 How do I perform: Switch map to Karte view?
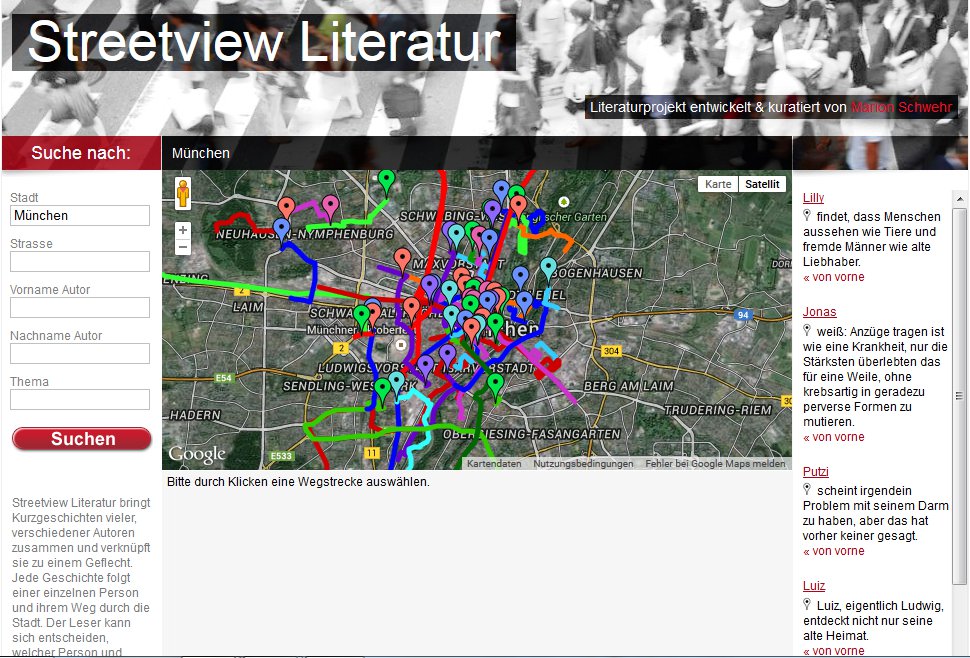tap(718, 184)
